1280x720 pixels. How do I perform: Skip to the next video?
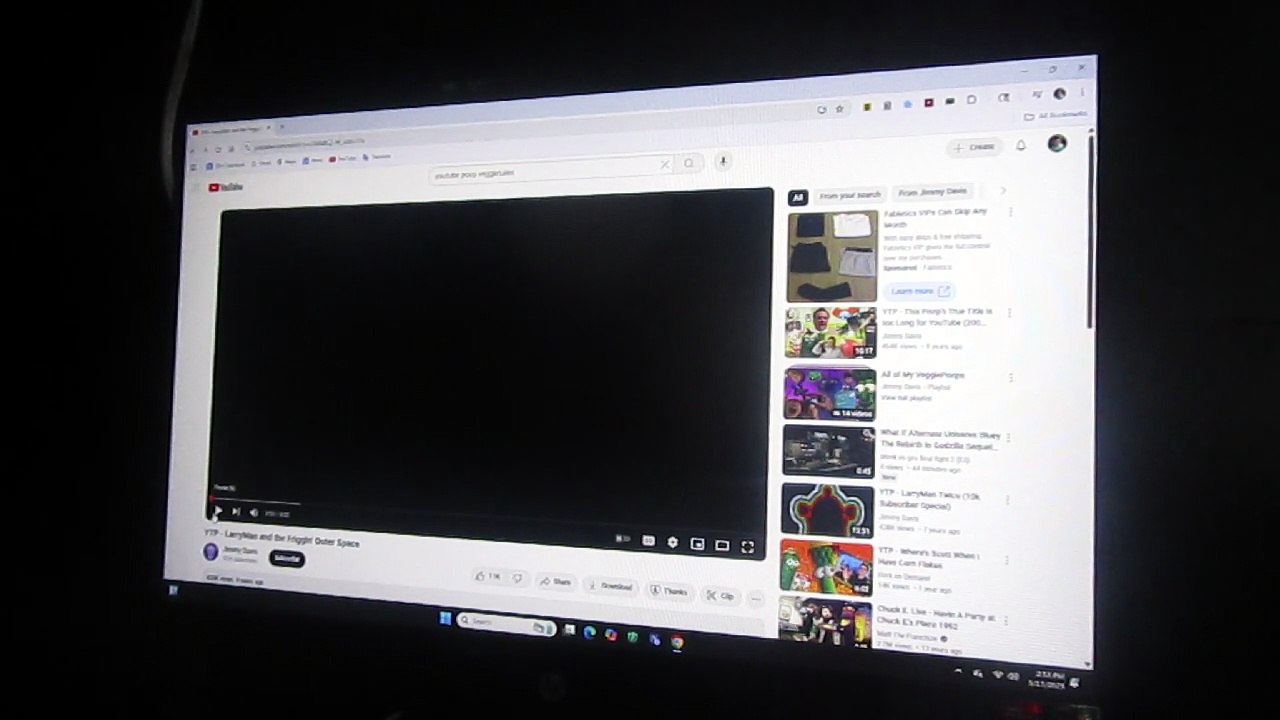click(x=236, y=512)
